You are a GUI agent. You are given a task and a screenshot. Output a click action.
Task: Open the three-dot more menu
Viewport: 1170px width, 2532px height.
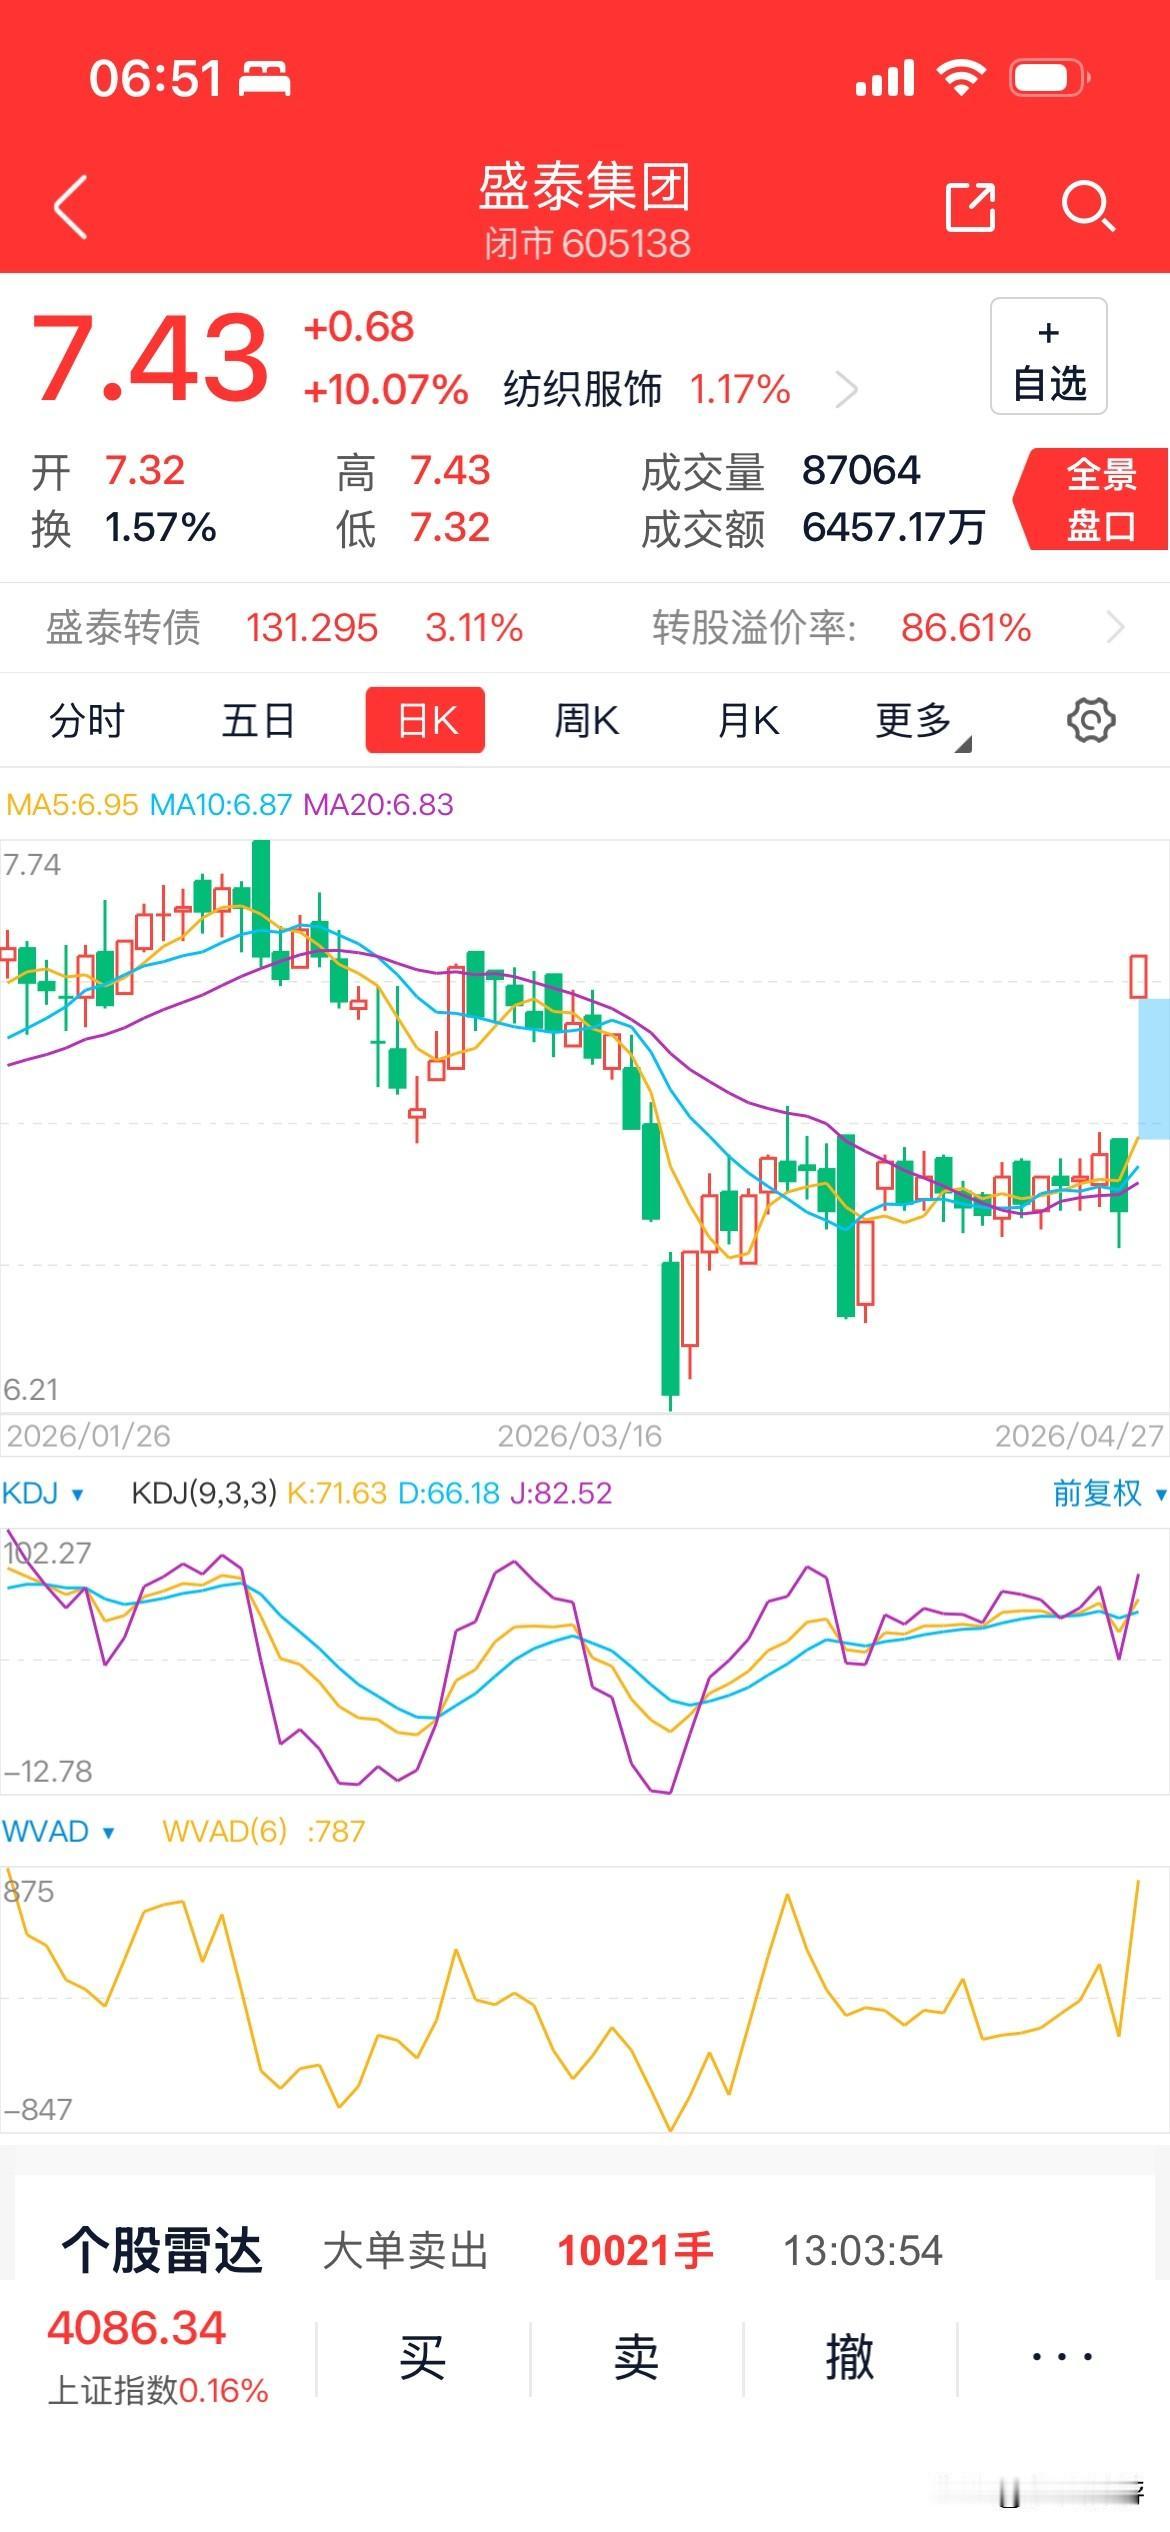click(x=1062, y=2358)
